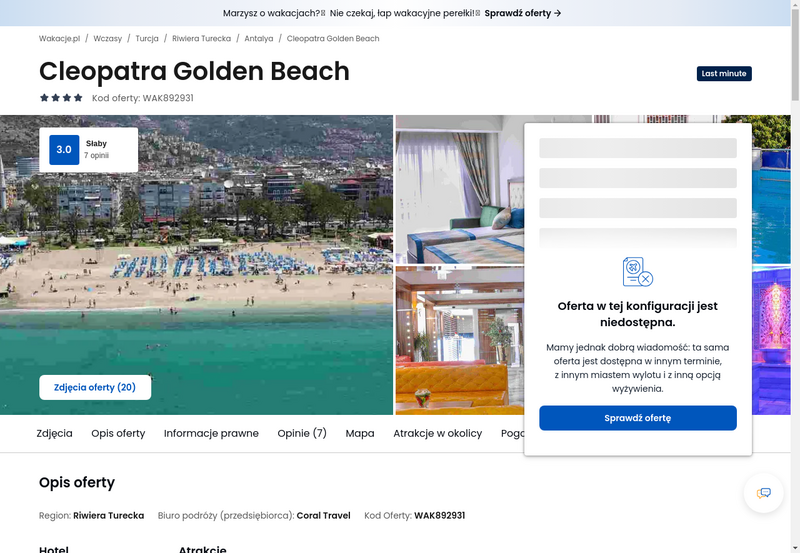Go to Wczasy breadcrumb link
The image size is (800, 553).
[108, 39]
